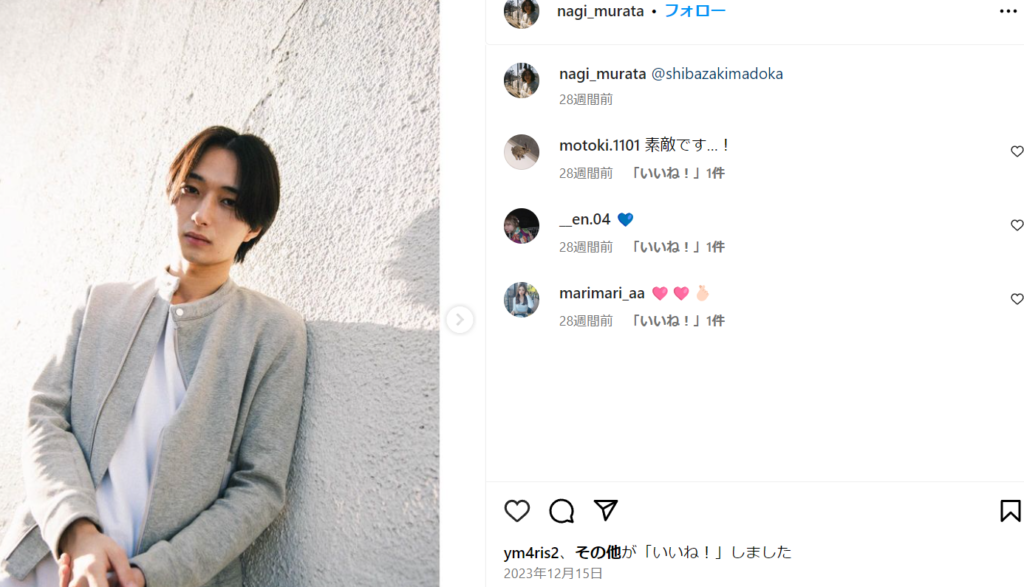Open the three-dot more options menu
1024x587 pixels.
1008,11
